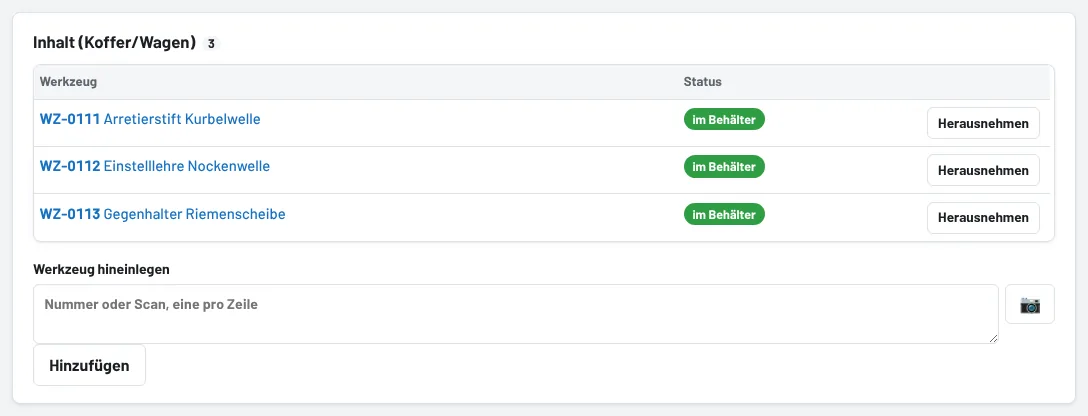Click the 'im Behälter' badge for WZ-0113
Screen dimensions: 1088x416
click(x=724, y=214)
